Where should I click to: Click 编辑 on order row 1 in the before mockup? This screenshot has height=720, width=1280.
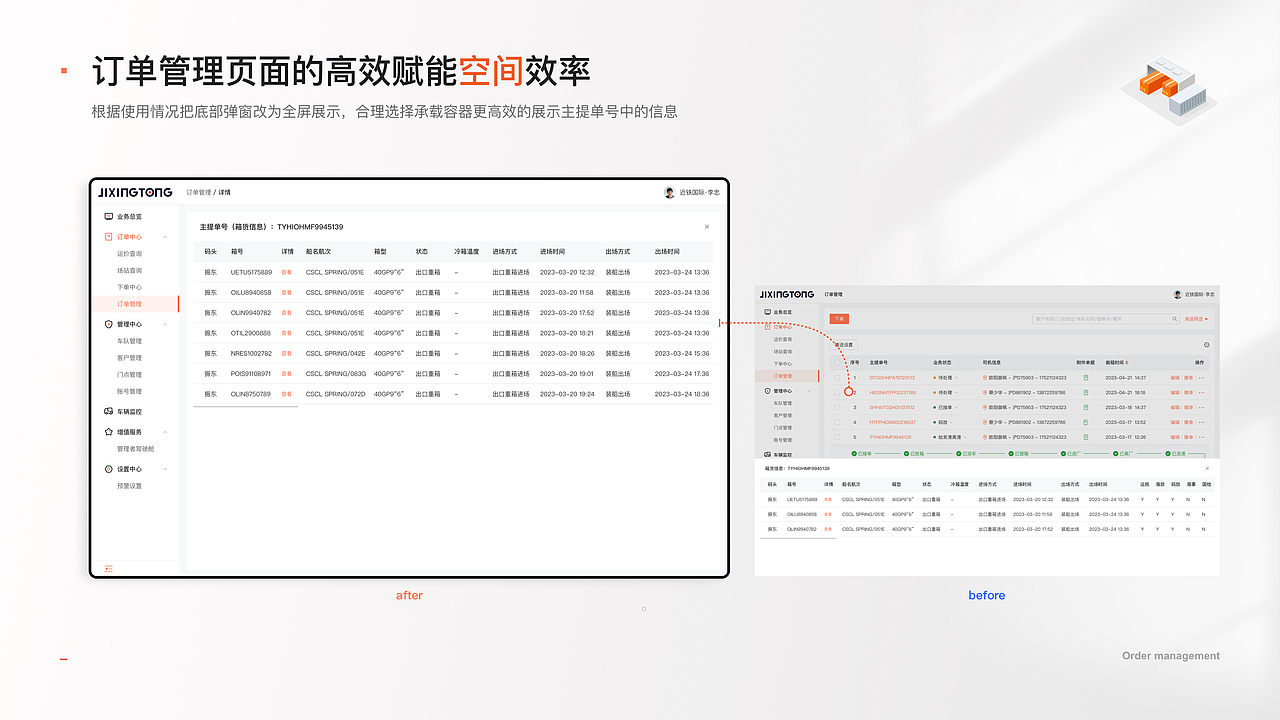(1176, 378)
